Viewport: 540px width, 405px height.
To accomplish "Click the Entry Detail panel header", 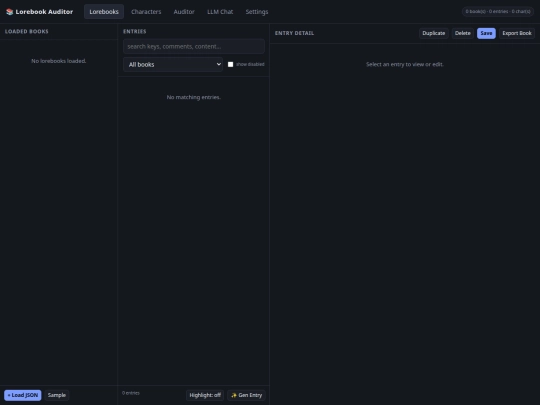I will point(294,33).
